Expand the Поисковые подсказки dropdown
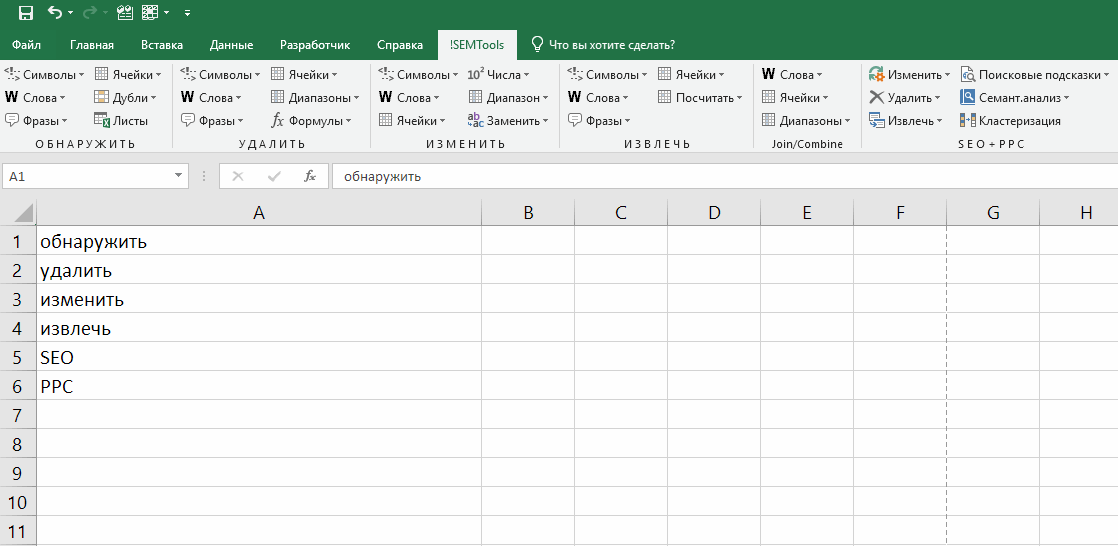Image resolution: width=1118 pixels, height=546 pixels. click(x=1105, y=75)
